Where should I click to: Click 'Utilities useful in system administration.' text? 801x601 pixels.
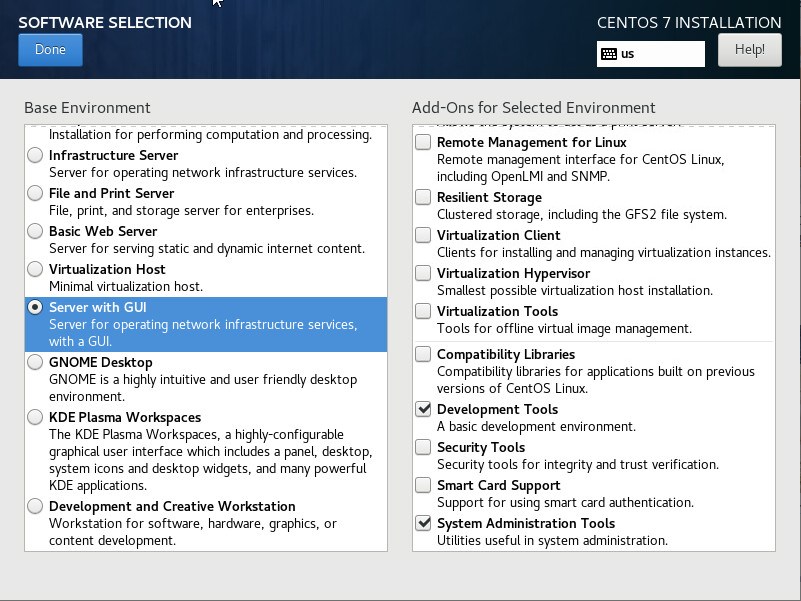click(552, 541)
